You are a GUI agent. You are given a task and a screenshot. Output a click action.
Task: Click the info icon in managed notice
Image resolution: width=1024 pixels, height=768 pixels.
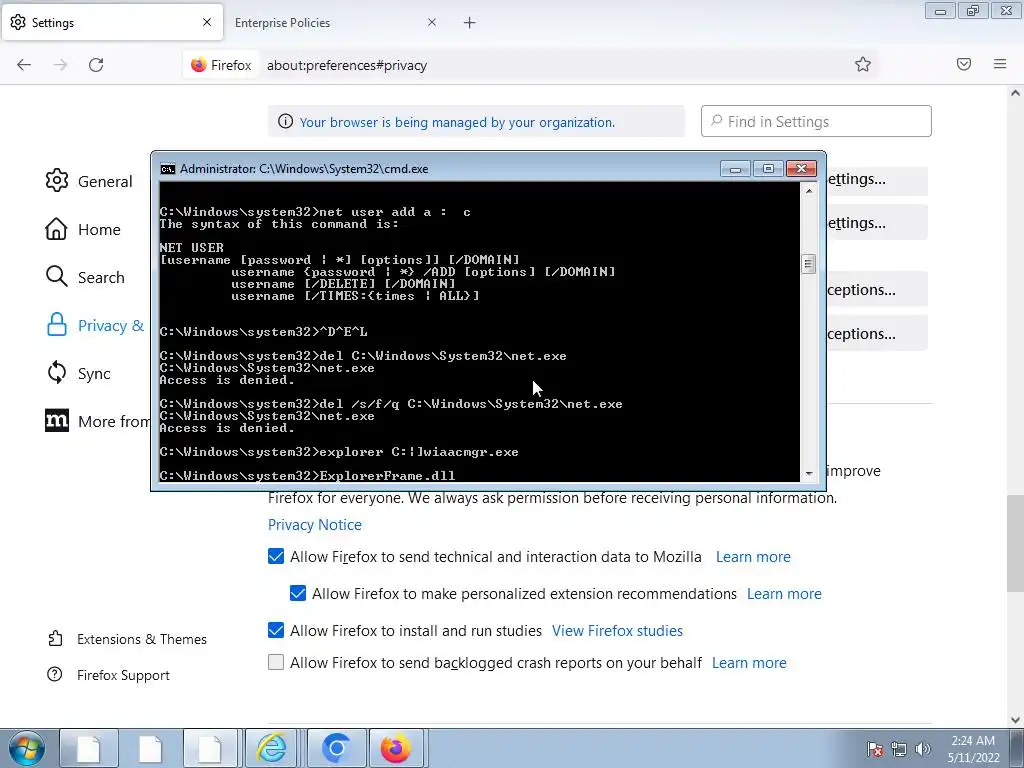click(285, 121)
